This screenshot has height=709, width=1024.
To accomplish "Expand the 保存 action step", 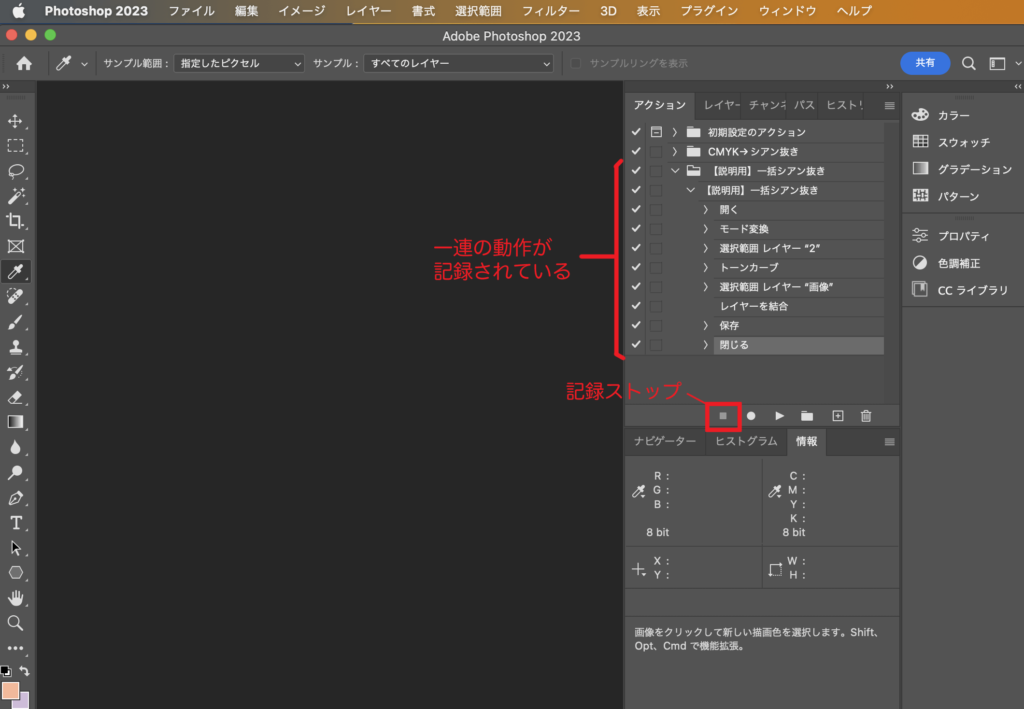I will point(705,325).
